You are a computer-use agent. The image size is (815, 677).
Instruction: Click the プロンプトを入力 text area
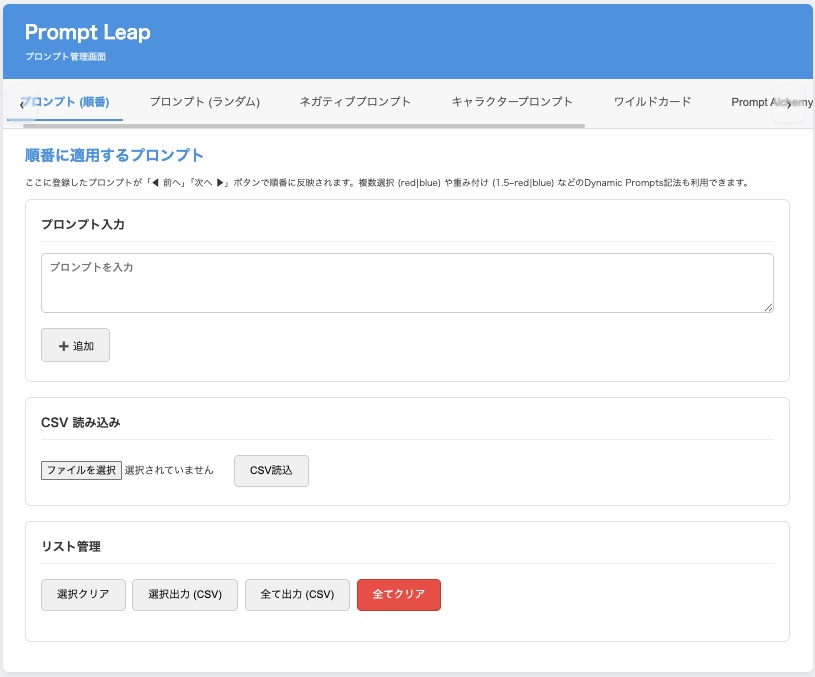pos(407,283)
